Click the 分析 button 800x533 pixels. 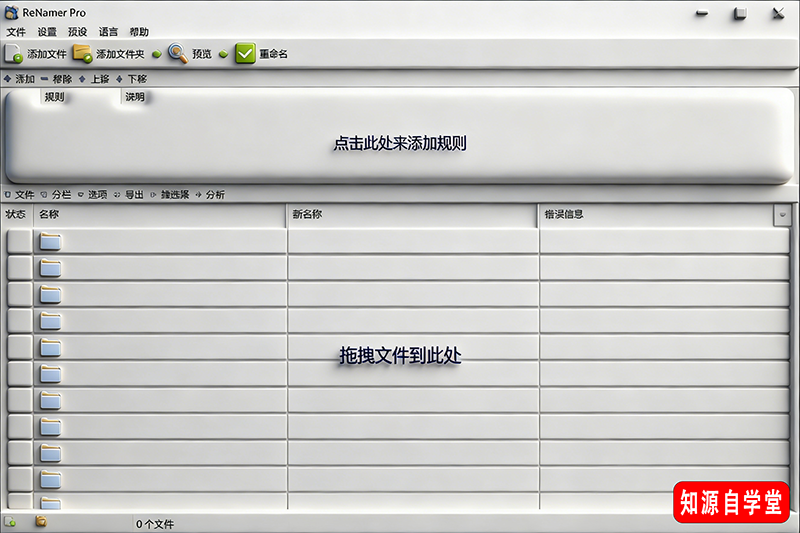tap(210, 195)
